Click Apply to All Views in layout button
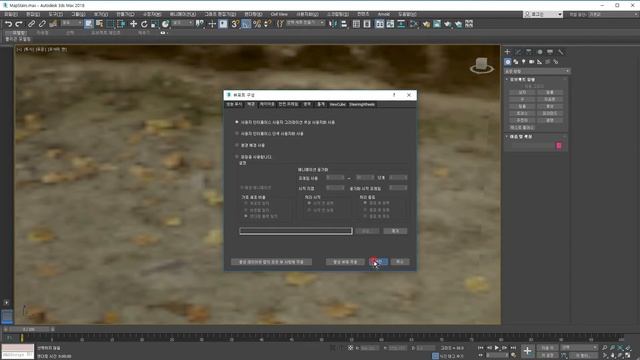 (271, 262)
